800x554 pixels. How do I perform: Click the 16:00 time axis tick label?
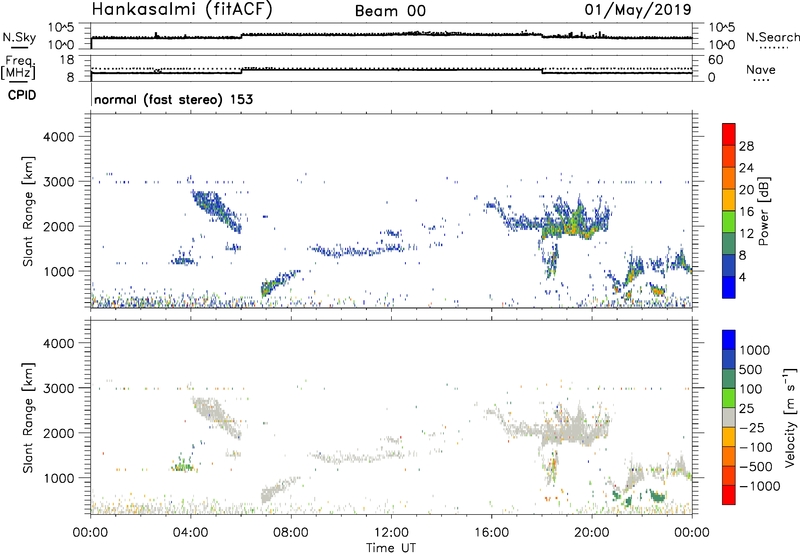491,533
